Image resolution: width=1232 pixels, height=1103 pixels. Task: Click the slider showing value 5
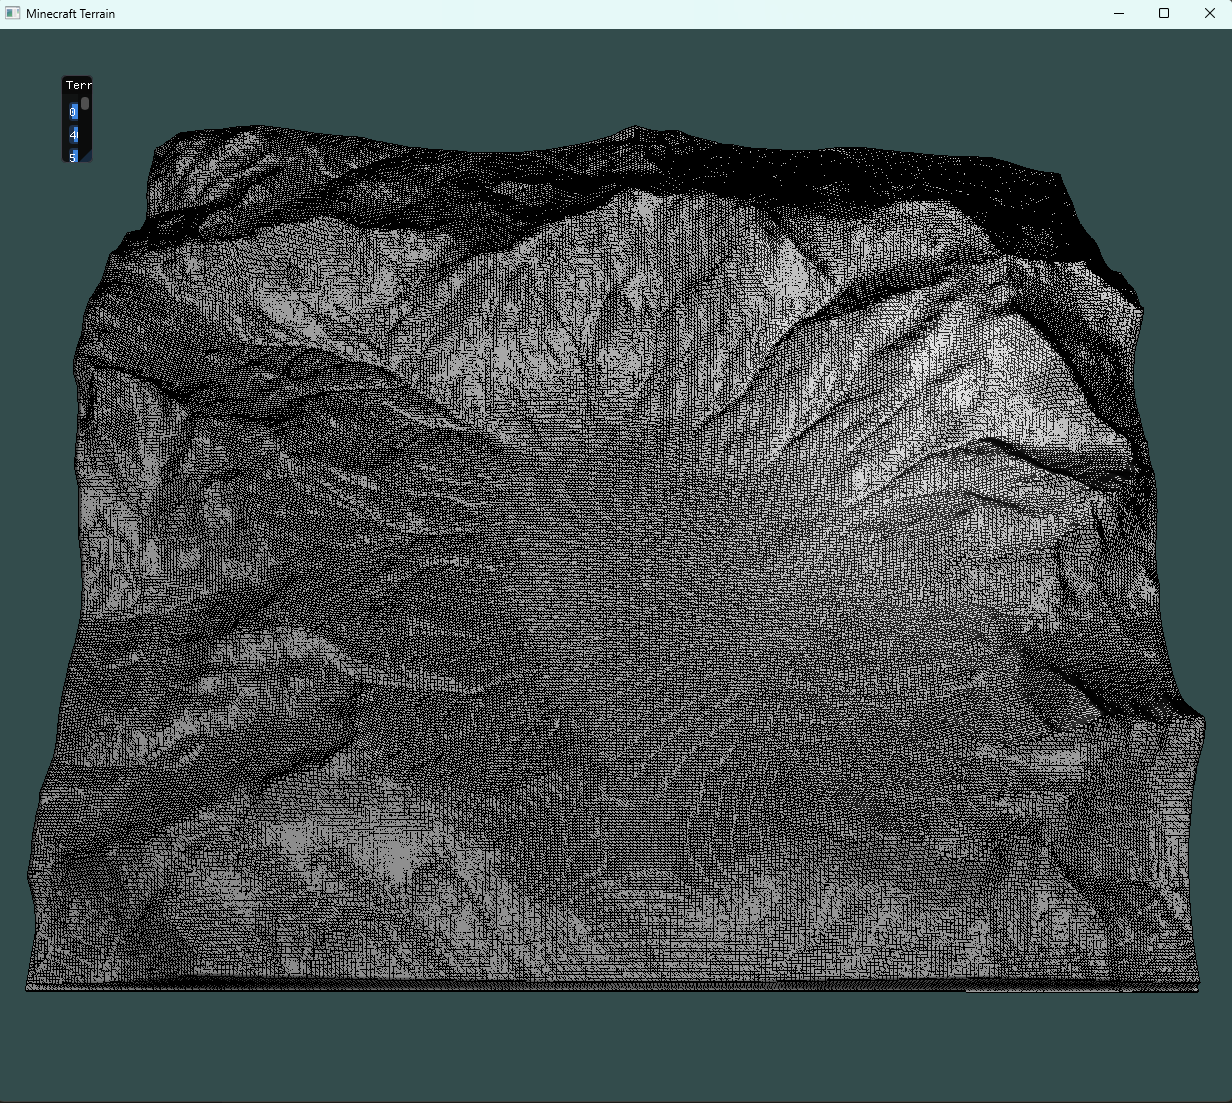tap(73, 155)
